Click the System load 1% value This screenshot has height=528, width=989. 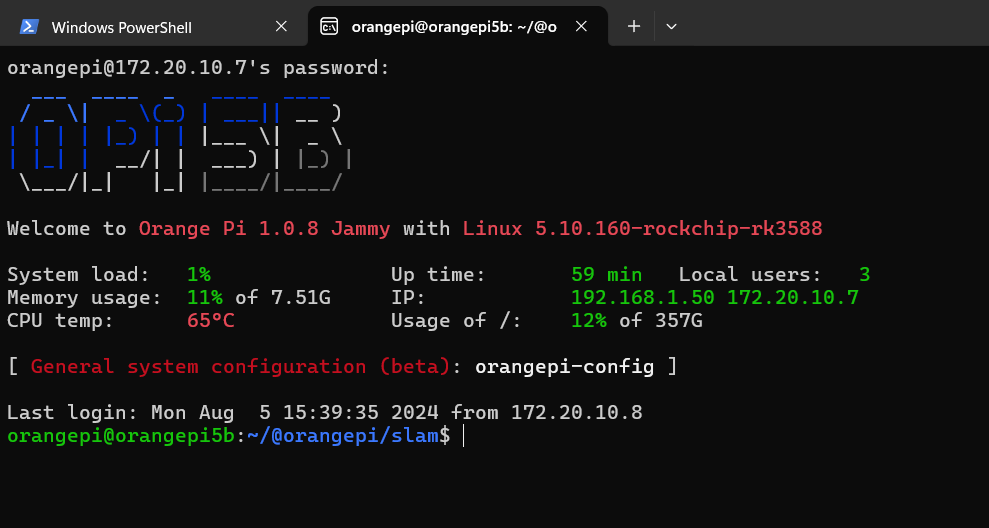click(199, 274)
